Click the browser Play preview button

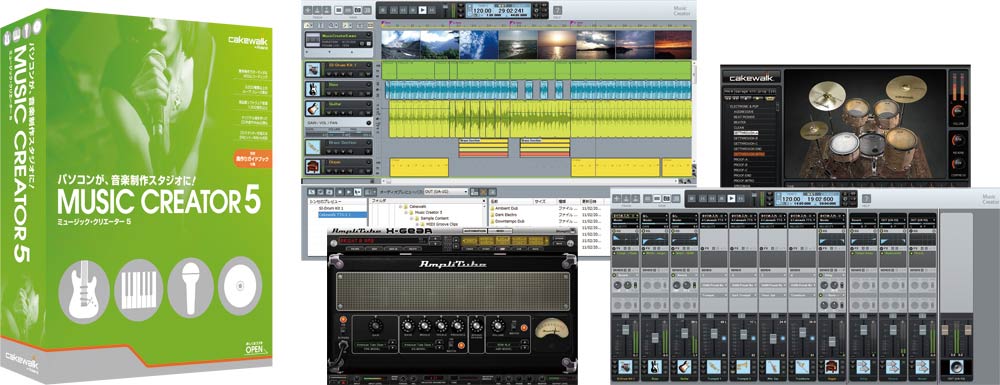click(349, 191)
